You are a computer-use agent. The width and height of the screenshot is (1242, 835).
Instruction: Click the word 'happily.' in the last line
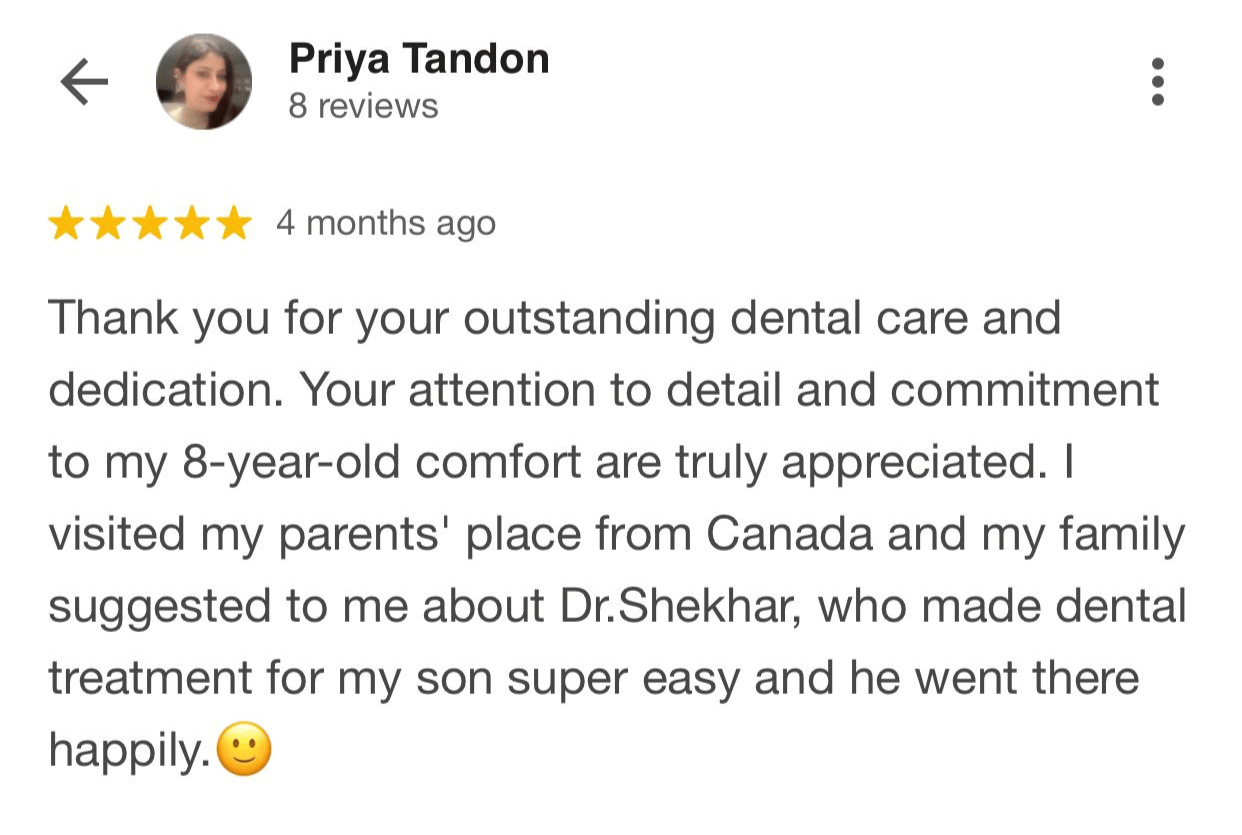(x=131, y=753)
